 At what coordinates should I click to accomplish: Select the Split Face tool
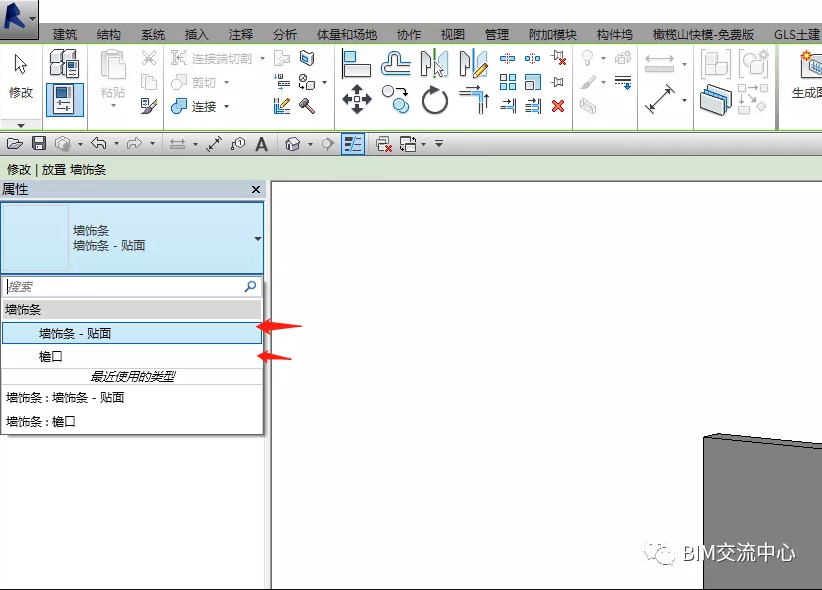point(307,58)
